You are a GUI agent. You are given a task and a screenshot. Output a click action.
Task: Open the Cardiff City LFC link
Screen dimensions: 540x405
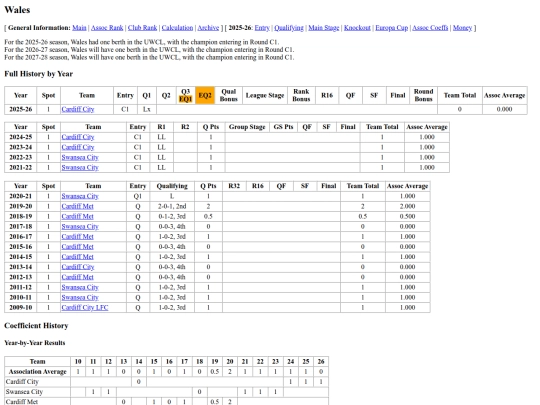(85, 308)
